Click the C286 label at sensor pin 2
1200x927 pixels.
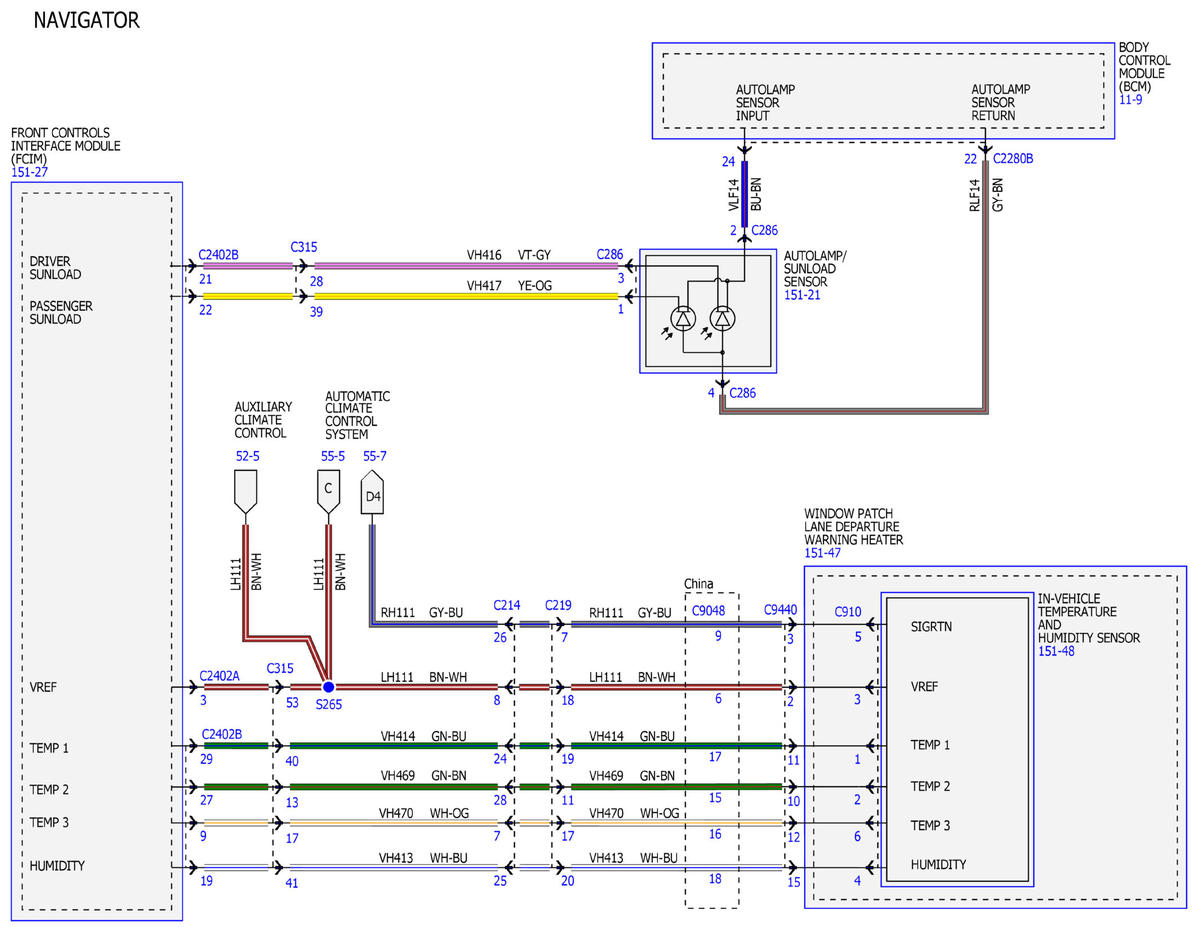coord(764,230)
